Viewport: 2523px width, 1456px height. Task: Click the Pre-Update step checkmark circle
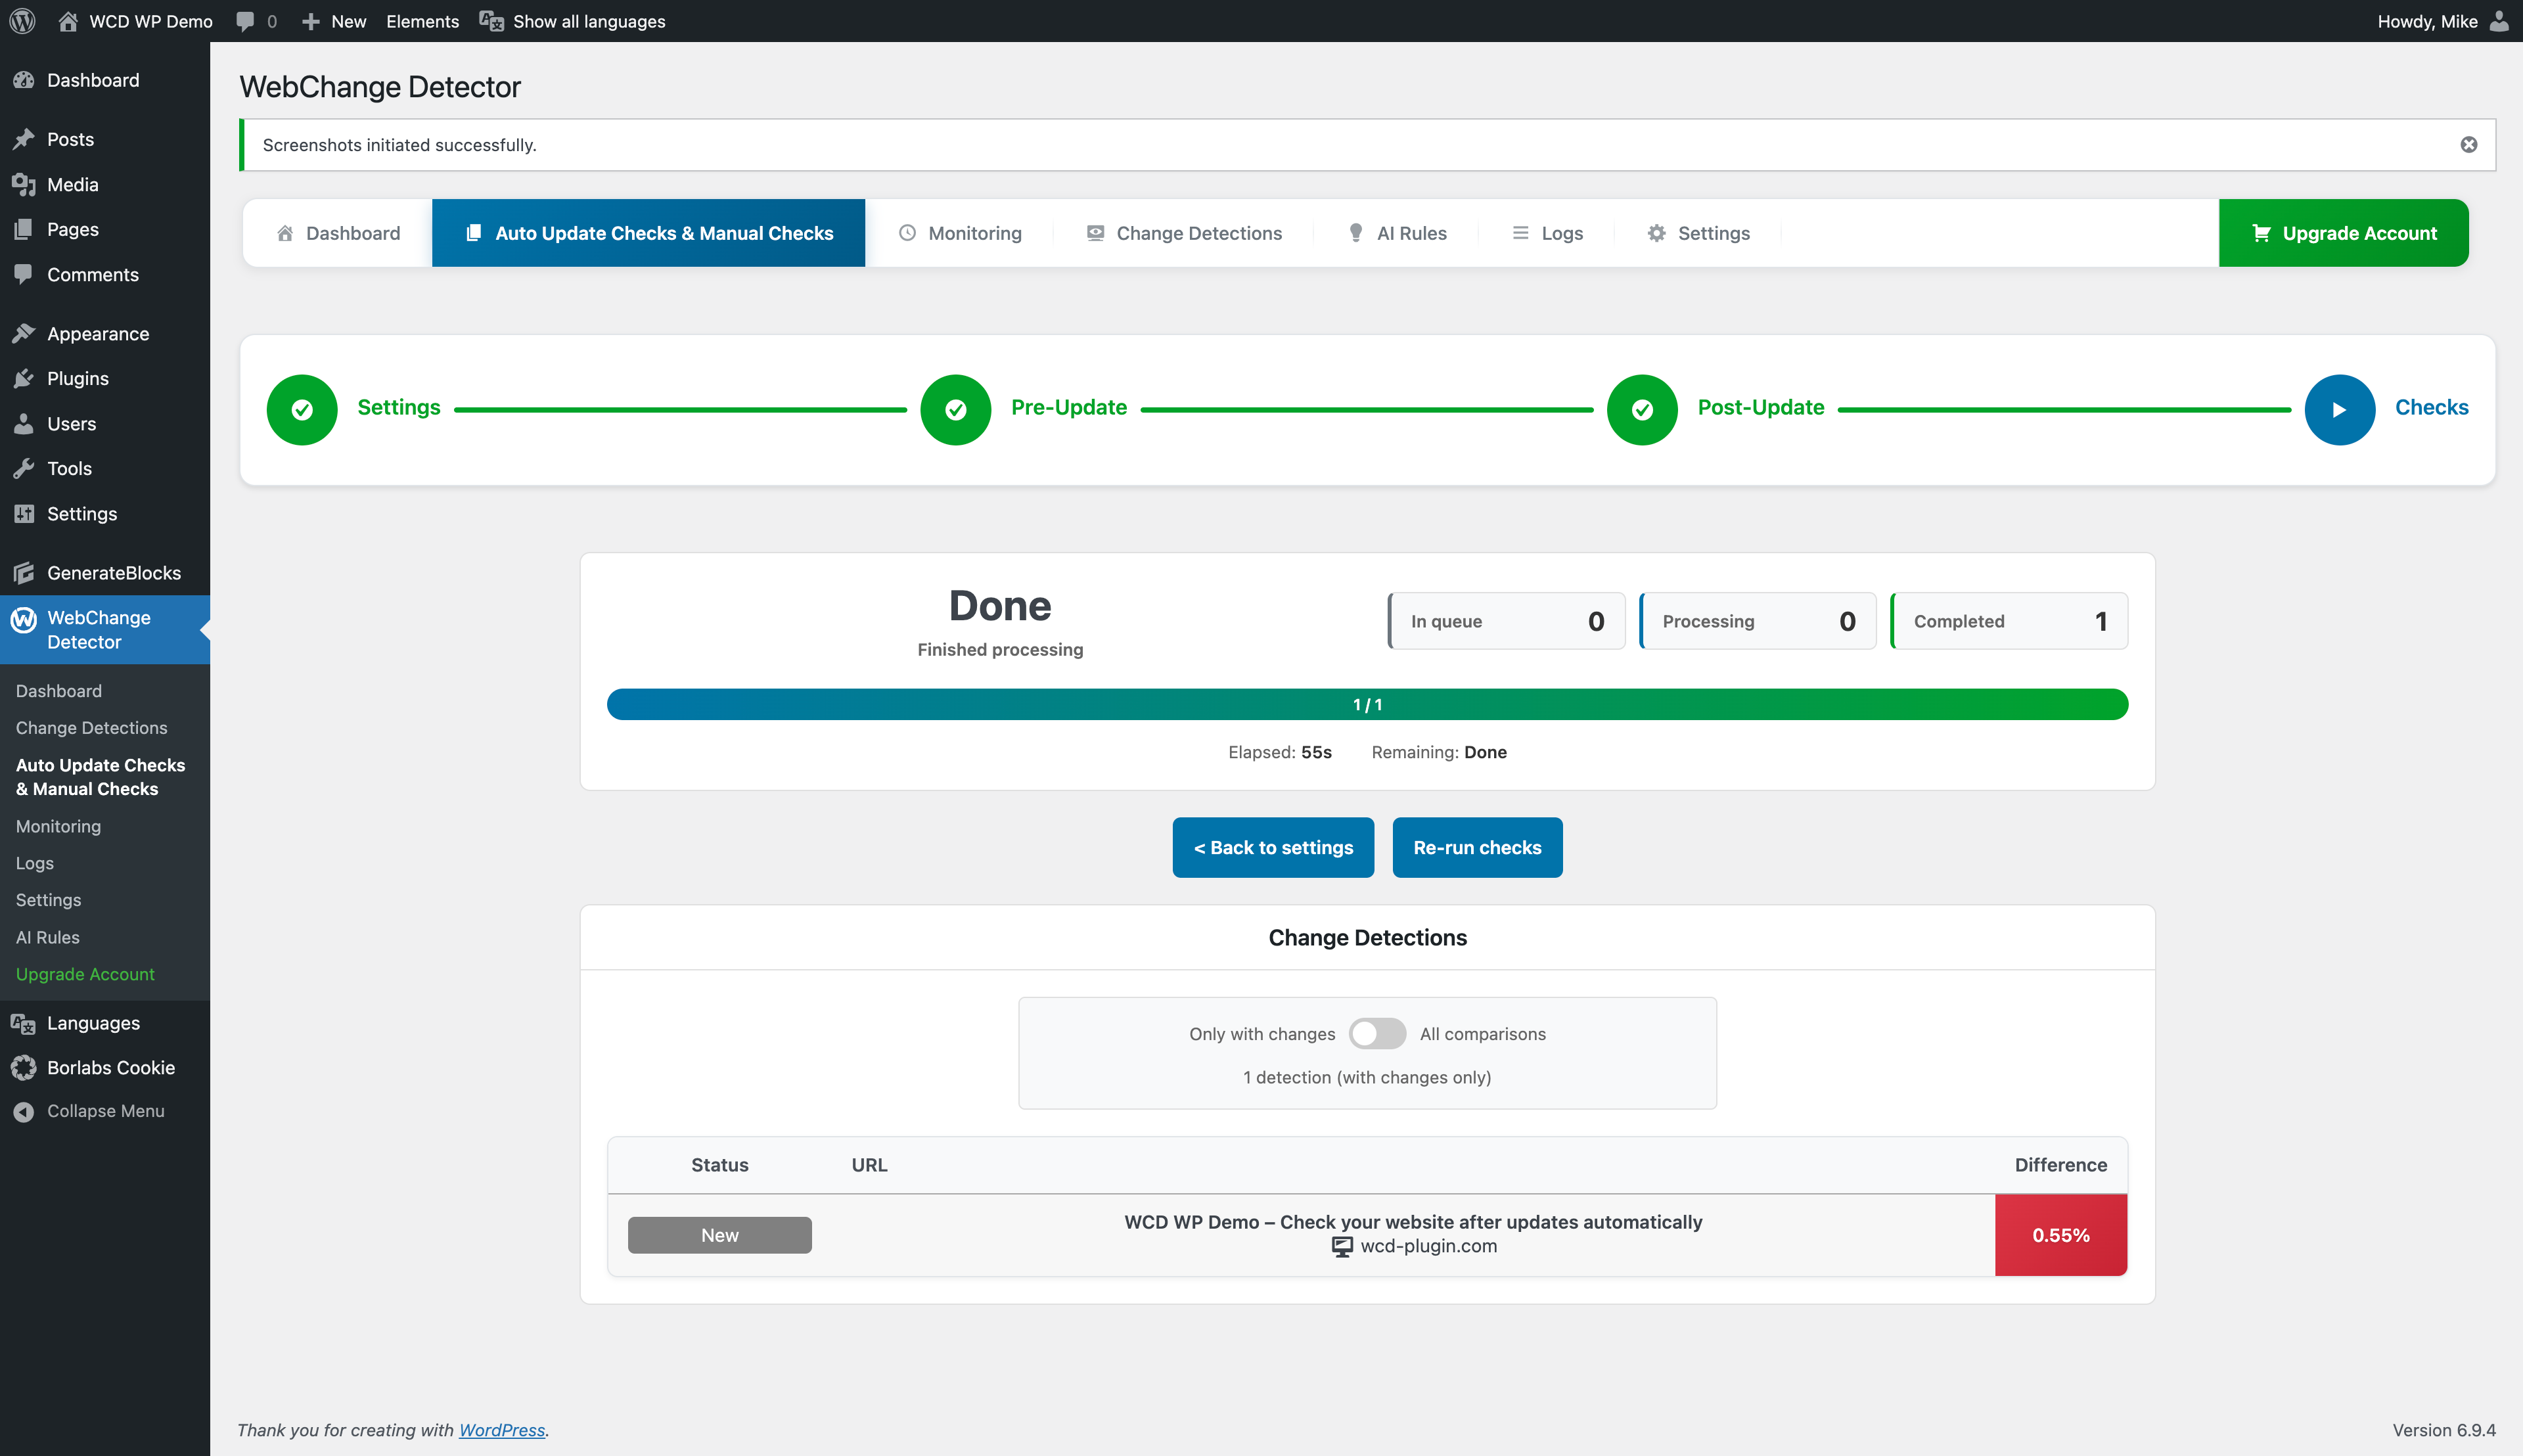tap(956, 410)
